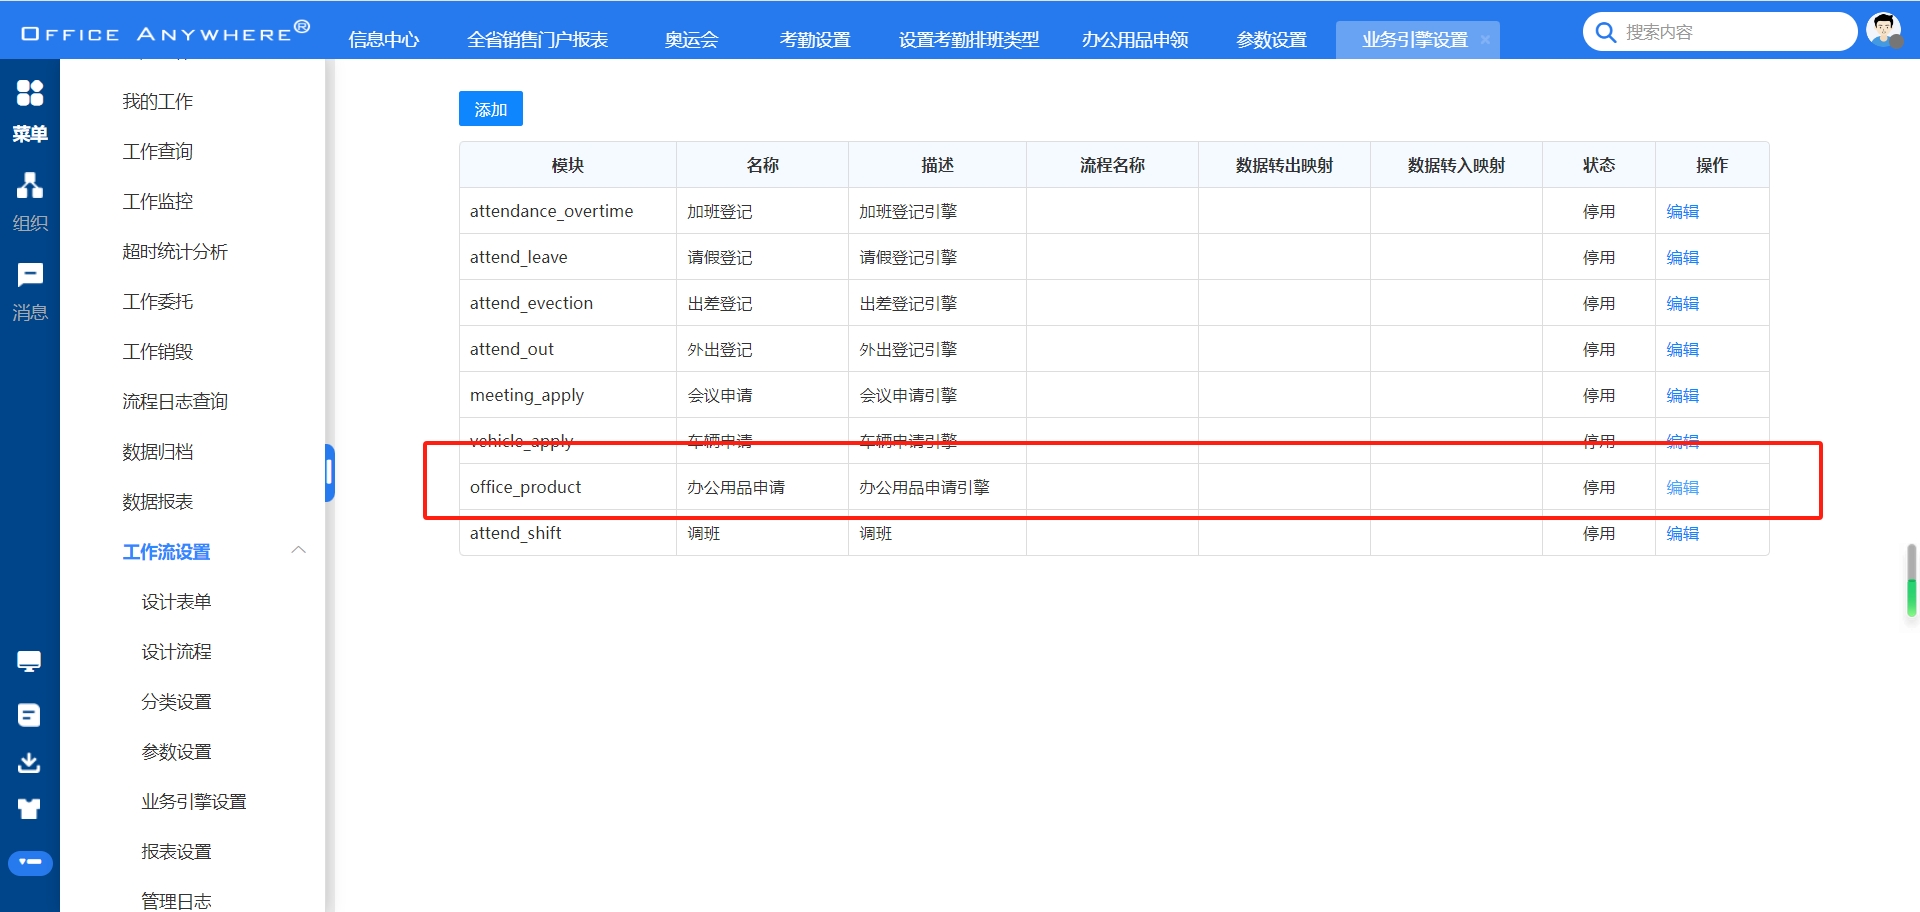
Task: Open 业务引擎设置 submenu item in sidebar
Action: (x=194, y=801)
